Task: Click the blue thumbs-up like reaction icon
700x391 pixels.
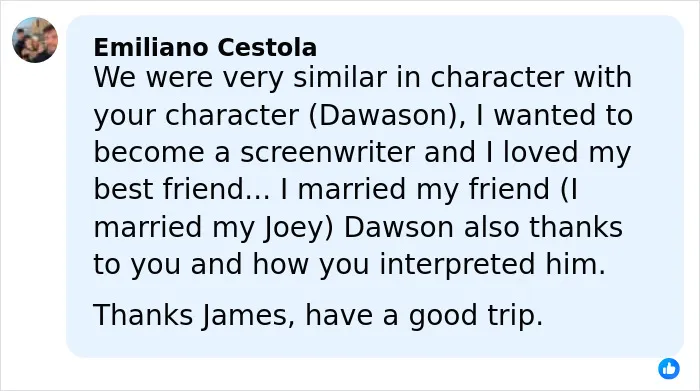Action: tap(668, 369)
